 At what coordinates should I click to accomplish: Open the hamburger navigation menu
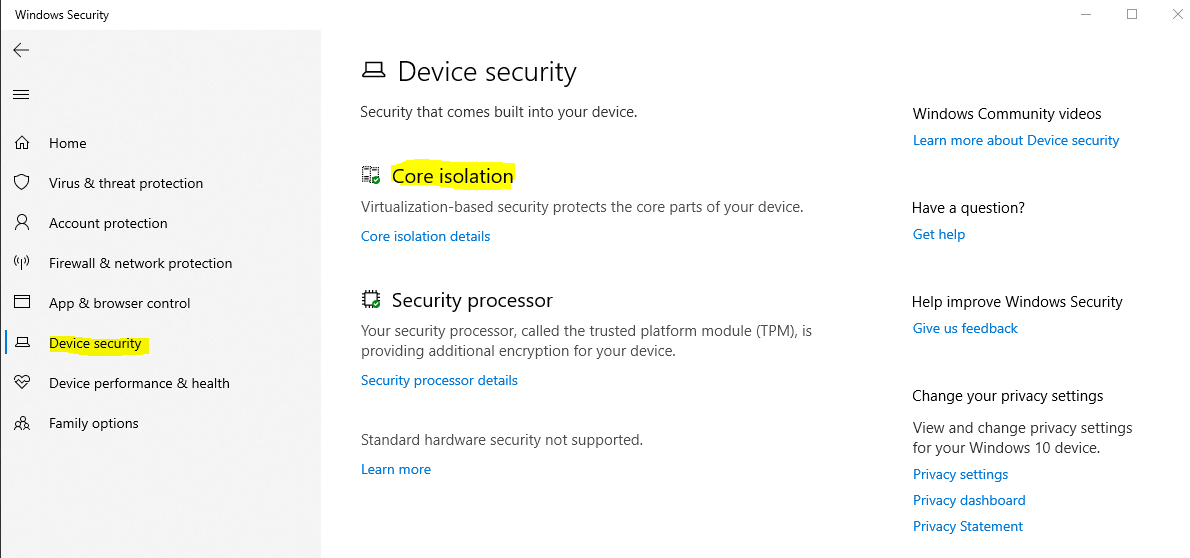[x=21, y=95]
